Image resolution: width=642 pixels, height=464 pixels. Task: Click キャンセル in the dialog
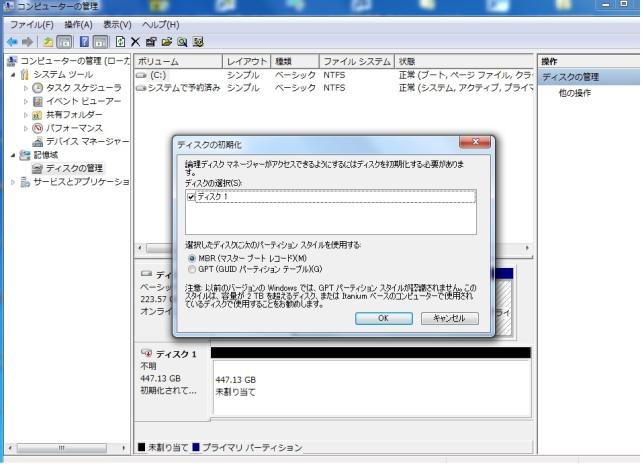coord(450,318)
